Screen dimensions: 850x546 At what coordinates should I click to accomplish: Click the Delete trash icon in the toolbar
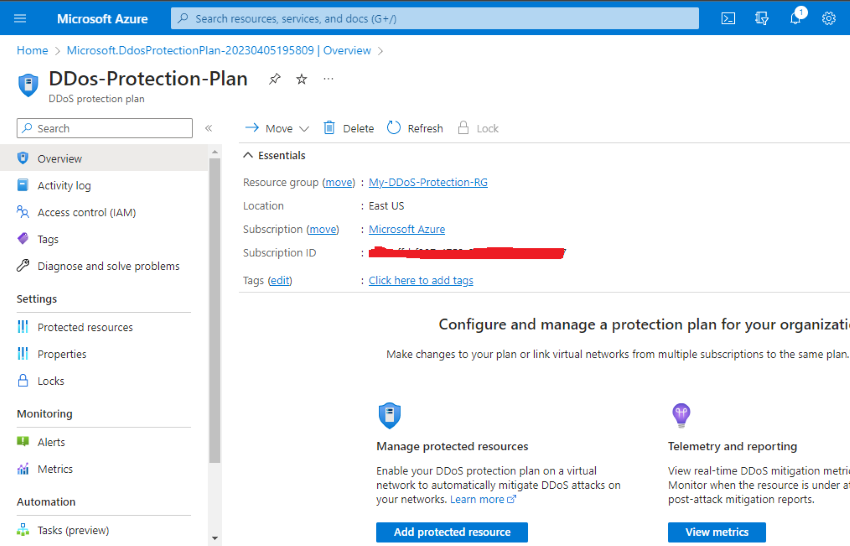pyautogui.click(x=329, y=128)
